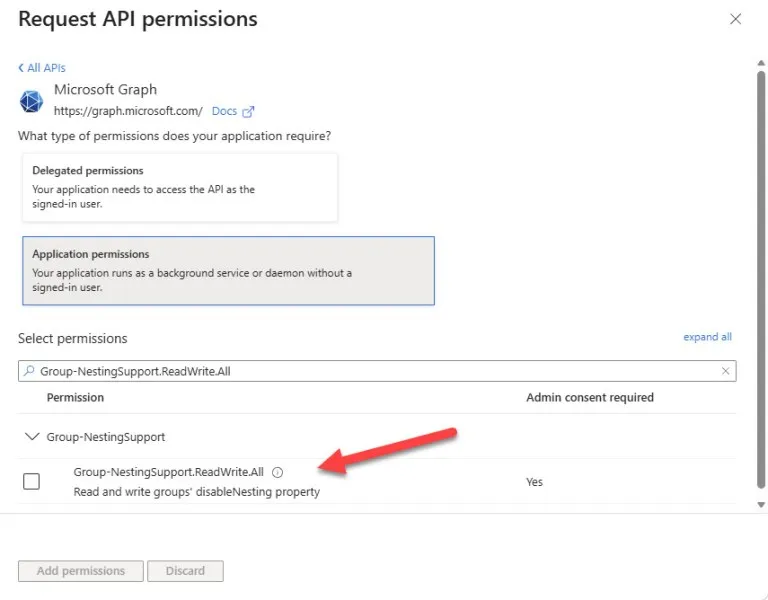The width and height of the screenshot is (768, 600).
Task: Select the Delegated permissions card
Action: [180, 187]
